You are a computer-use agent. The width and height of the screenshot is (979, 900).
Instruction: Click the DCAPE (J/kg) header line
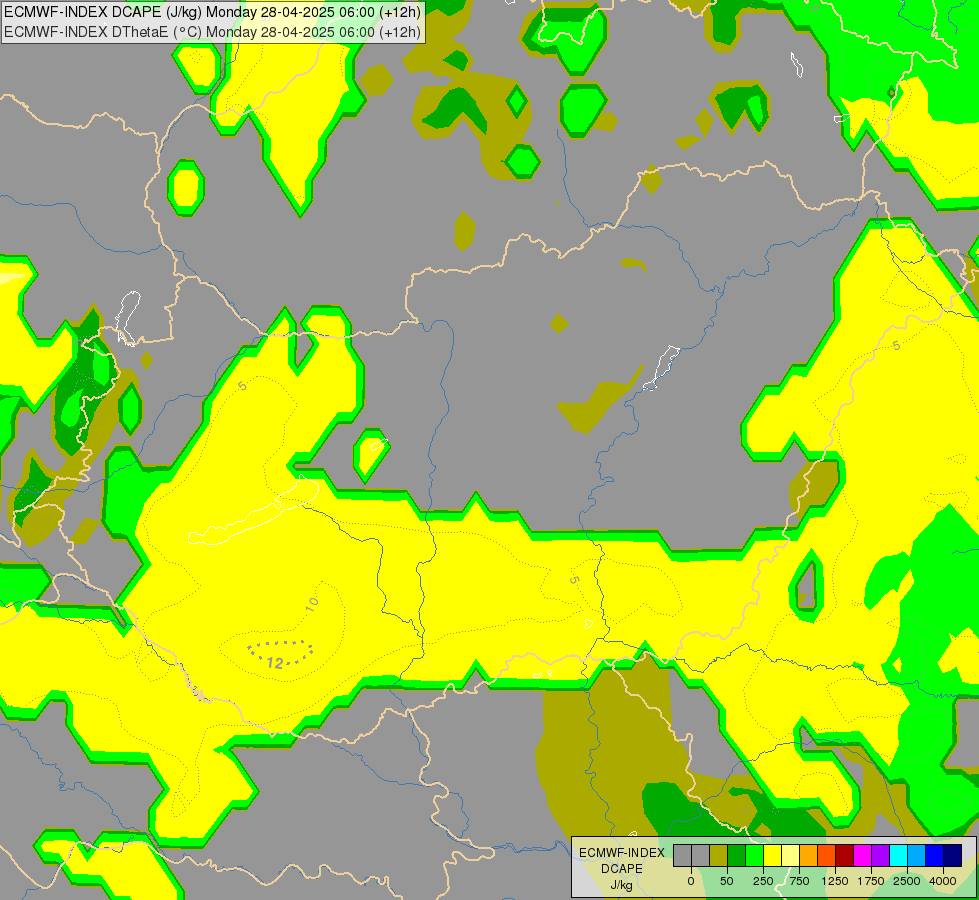[x=212, y=12]
